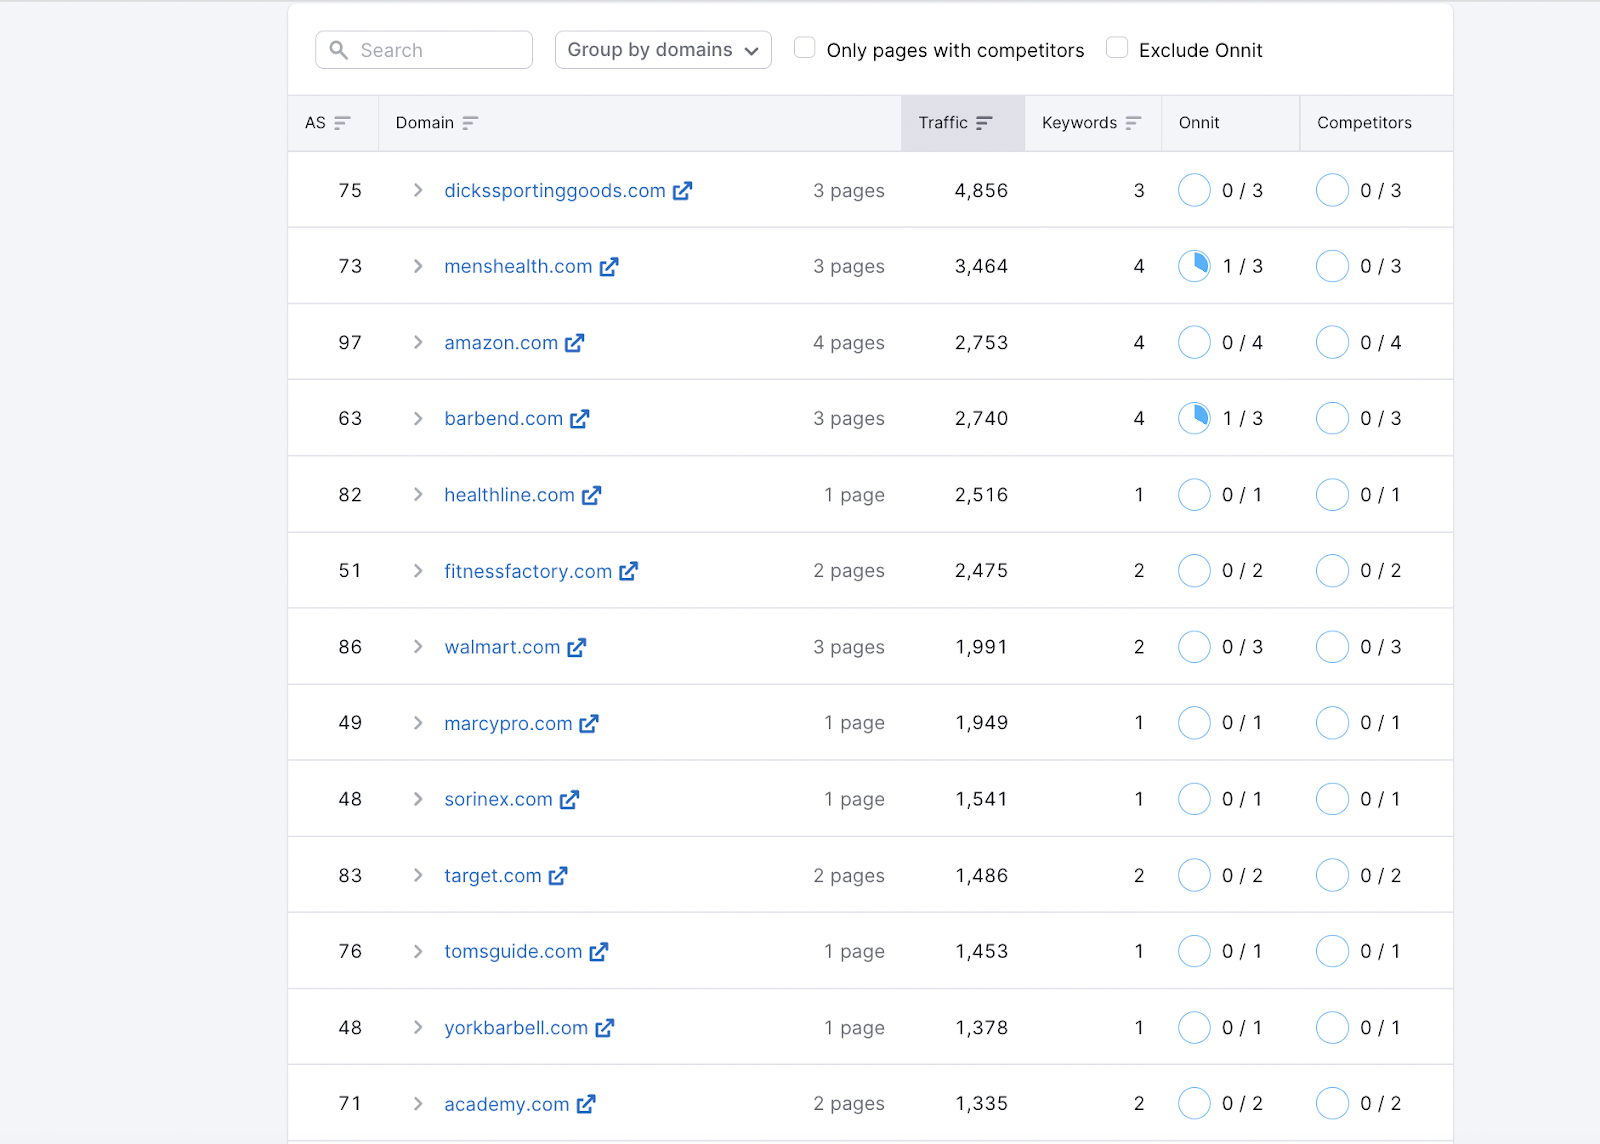Open external link icon beside dickssportinggoods.com

coord(682,191)
